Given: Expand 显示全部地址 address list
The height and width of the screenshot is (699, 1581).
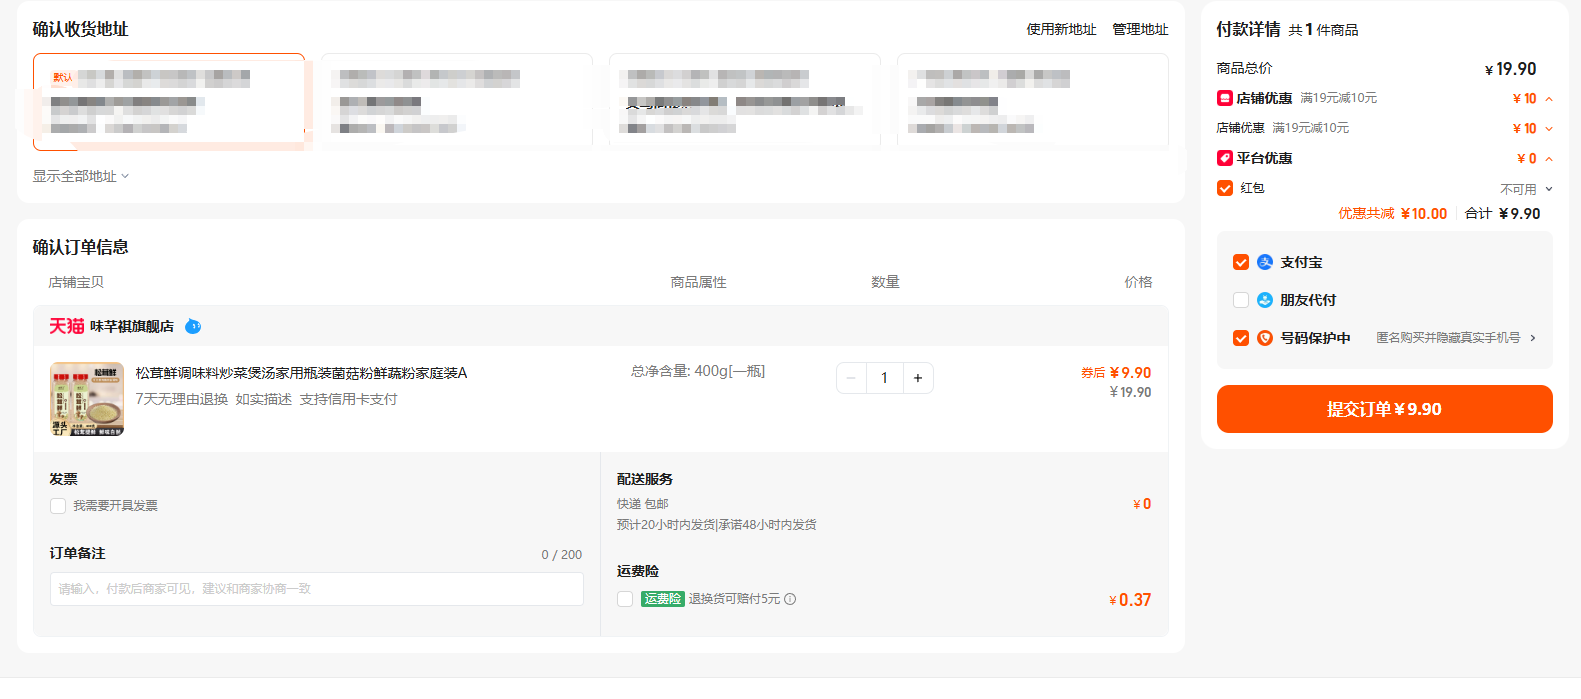Looking at the screenshot, I should 81,176.
